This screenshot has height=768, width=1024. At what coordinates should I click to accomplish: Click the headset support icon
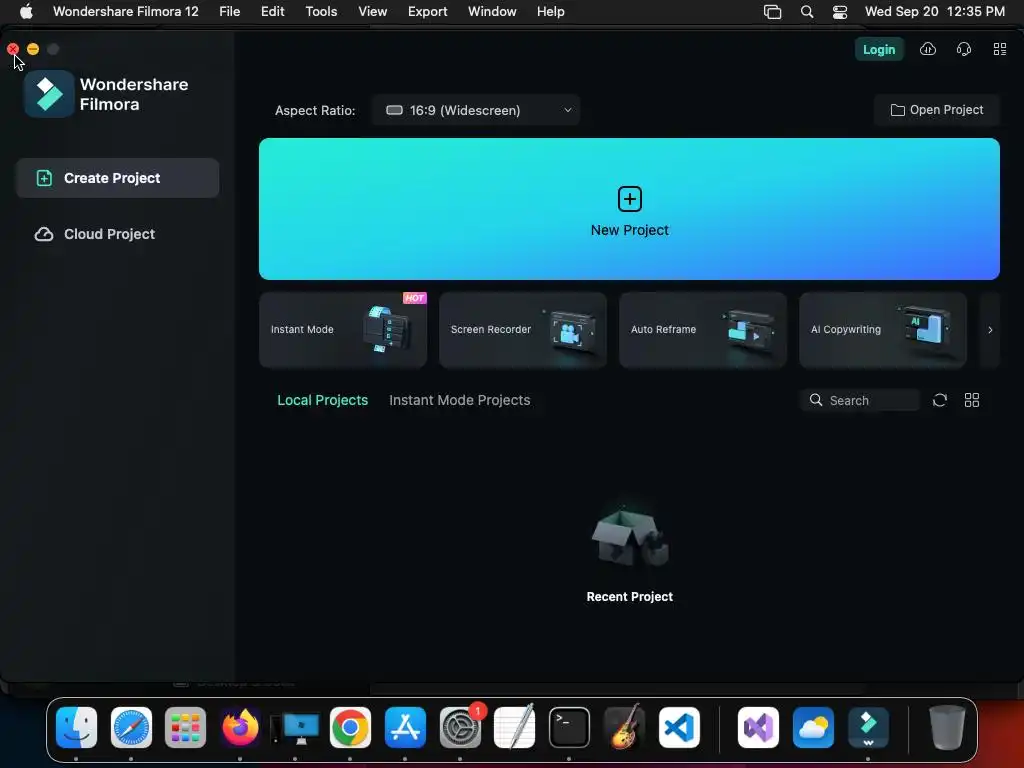[964, 49]
